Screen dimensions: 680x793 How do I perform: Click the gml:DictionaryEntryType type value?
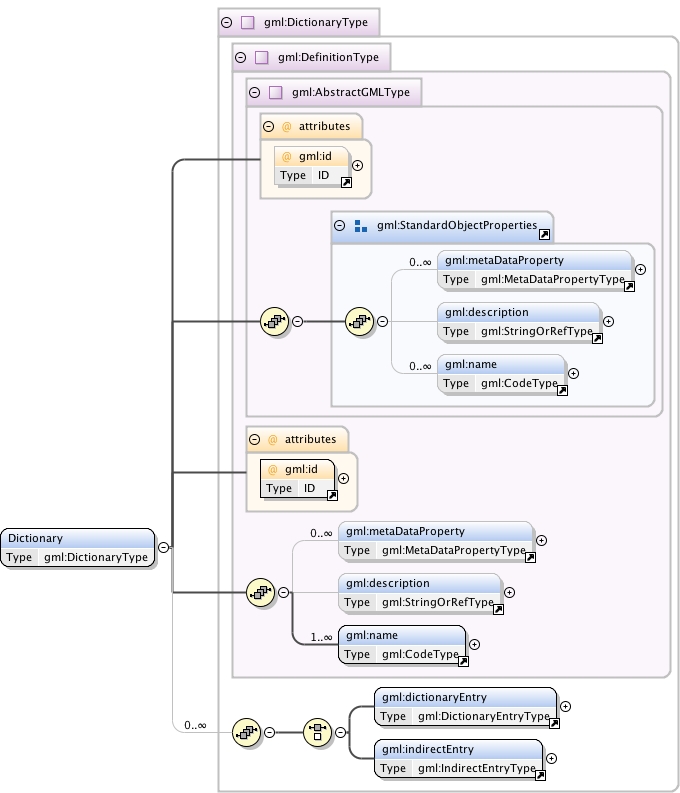point(484,716)
